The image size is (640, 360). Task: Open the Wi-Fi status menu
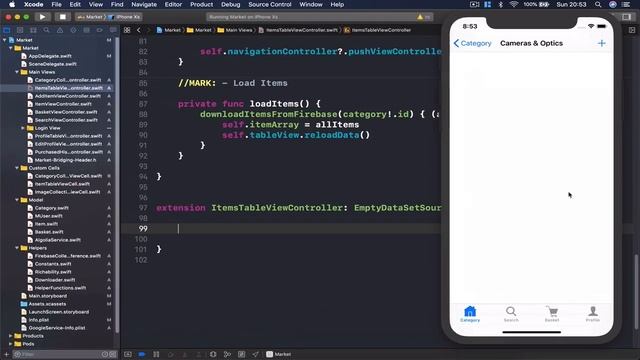[513, 4]
